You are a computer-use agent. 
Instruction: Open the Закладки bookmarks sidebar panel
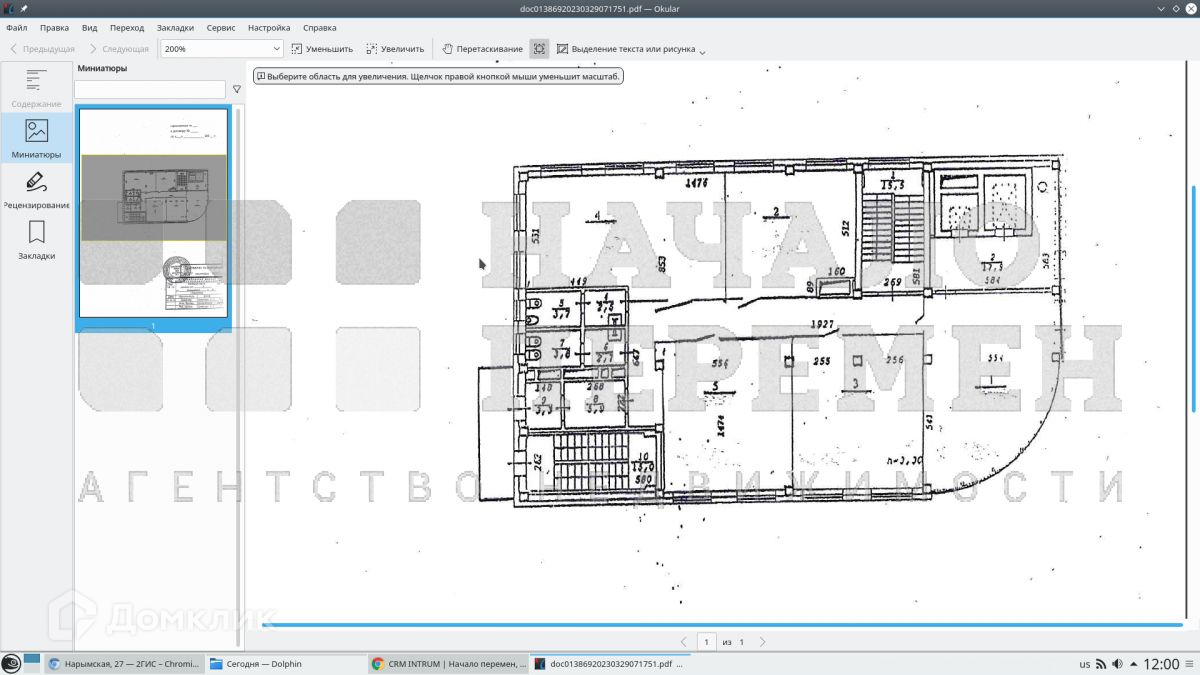pyautogui.click(x=36, y=240)
